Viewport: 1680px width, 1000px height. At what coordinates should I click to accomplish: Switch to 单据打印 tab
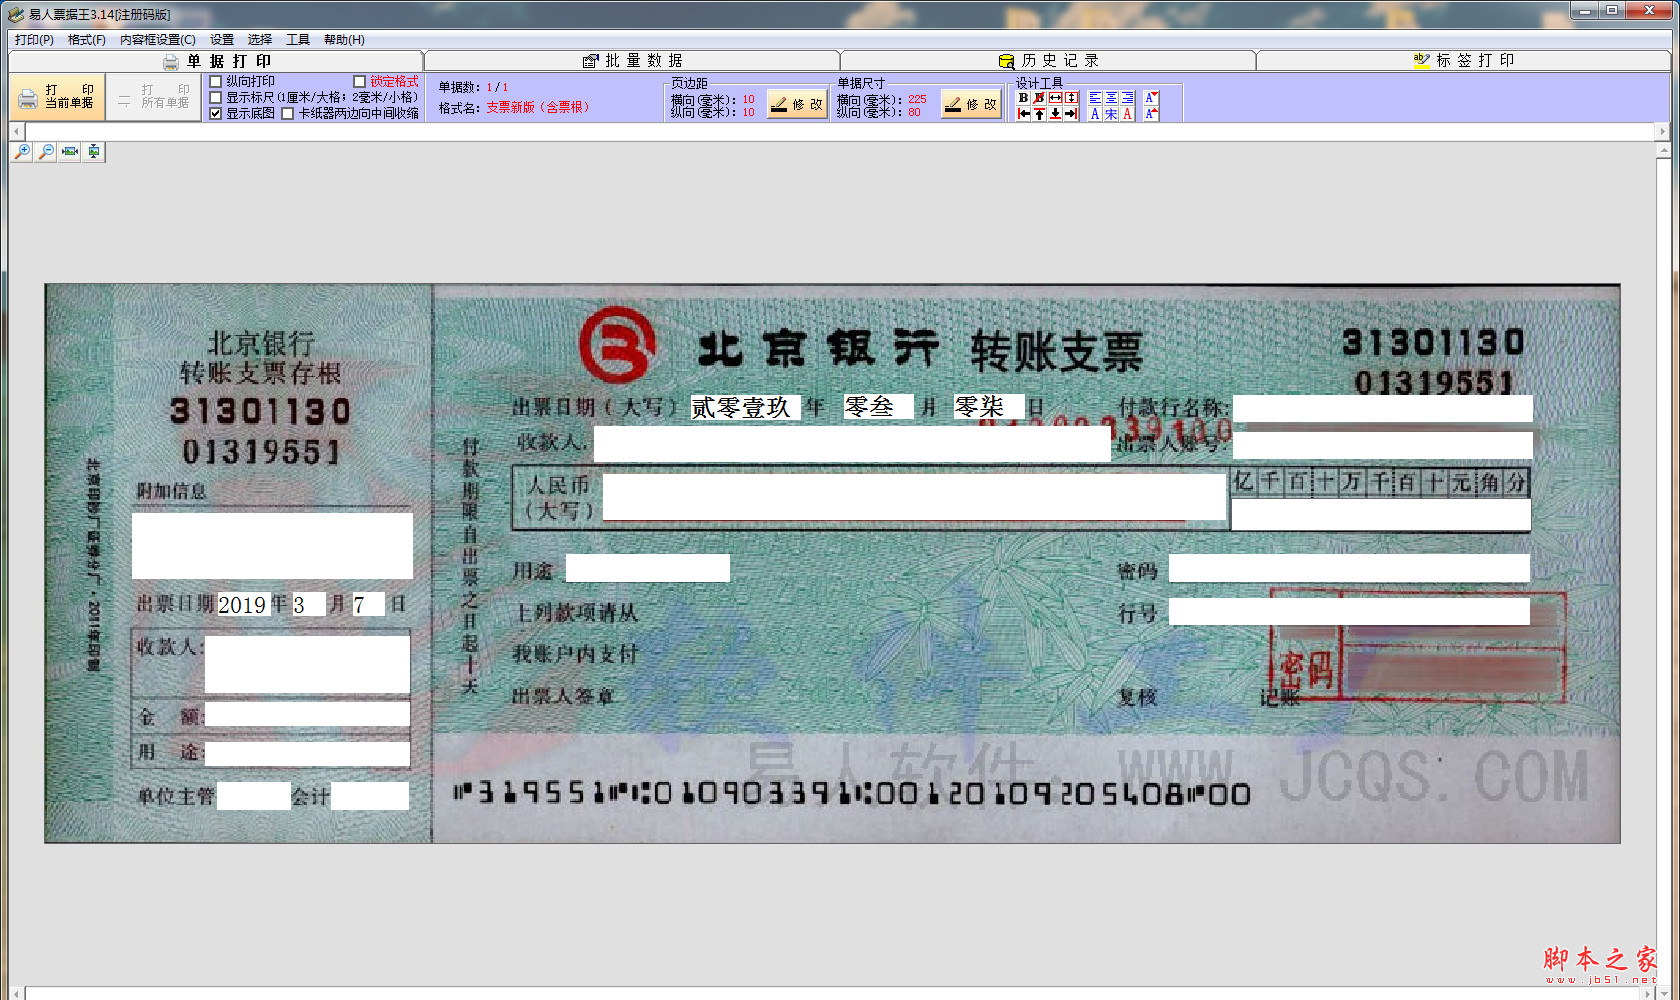point(216,61)
